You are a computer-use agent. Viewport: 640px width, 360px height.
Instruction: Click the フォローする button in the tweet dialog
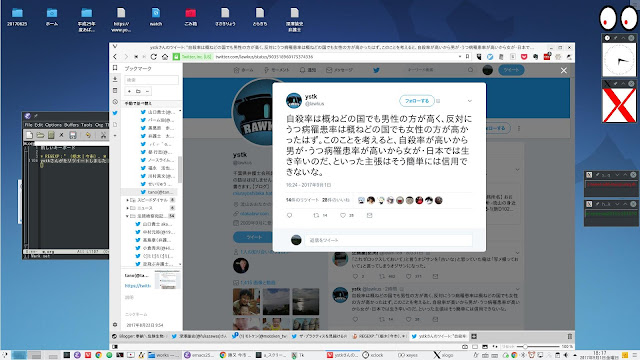pyautogui.click(x=416, y=101)
